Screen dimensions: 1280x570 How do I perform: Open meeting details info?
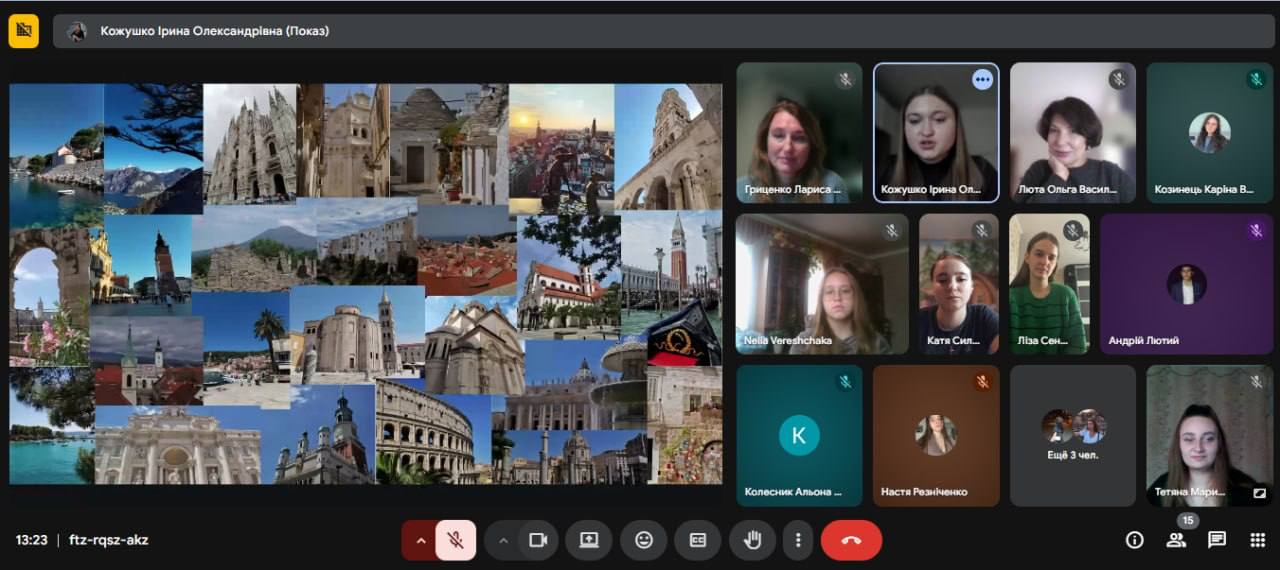tap(1134, 540)
